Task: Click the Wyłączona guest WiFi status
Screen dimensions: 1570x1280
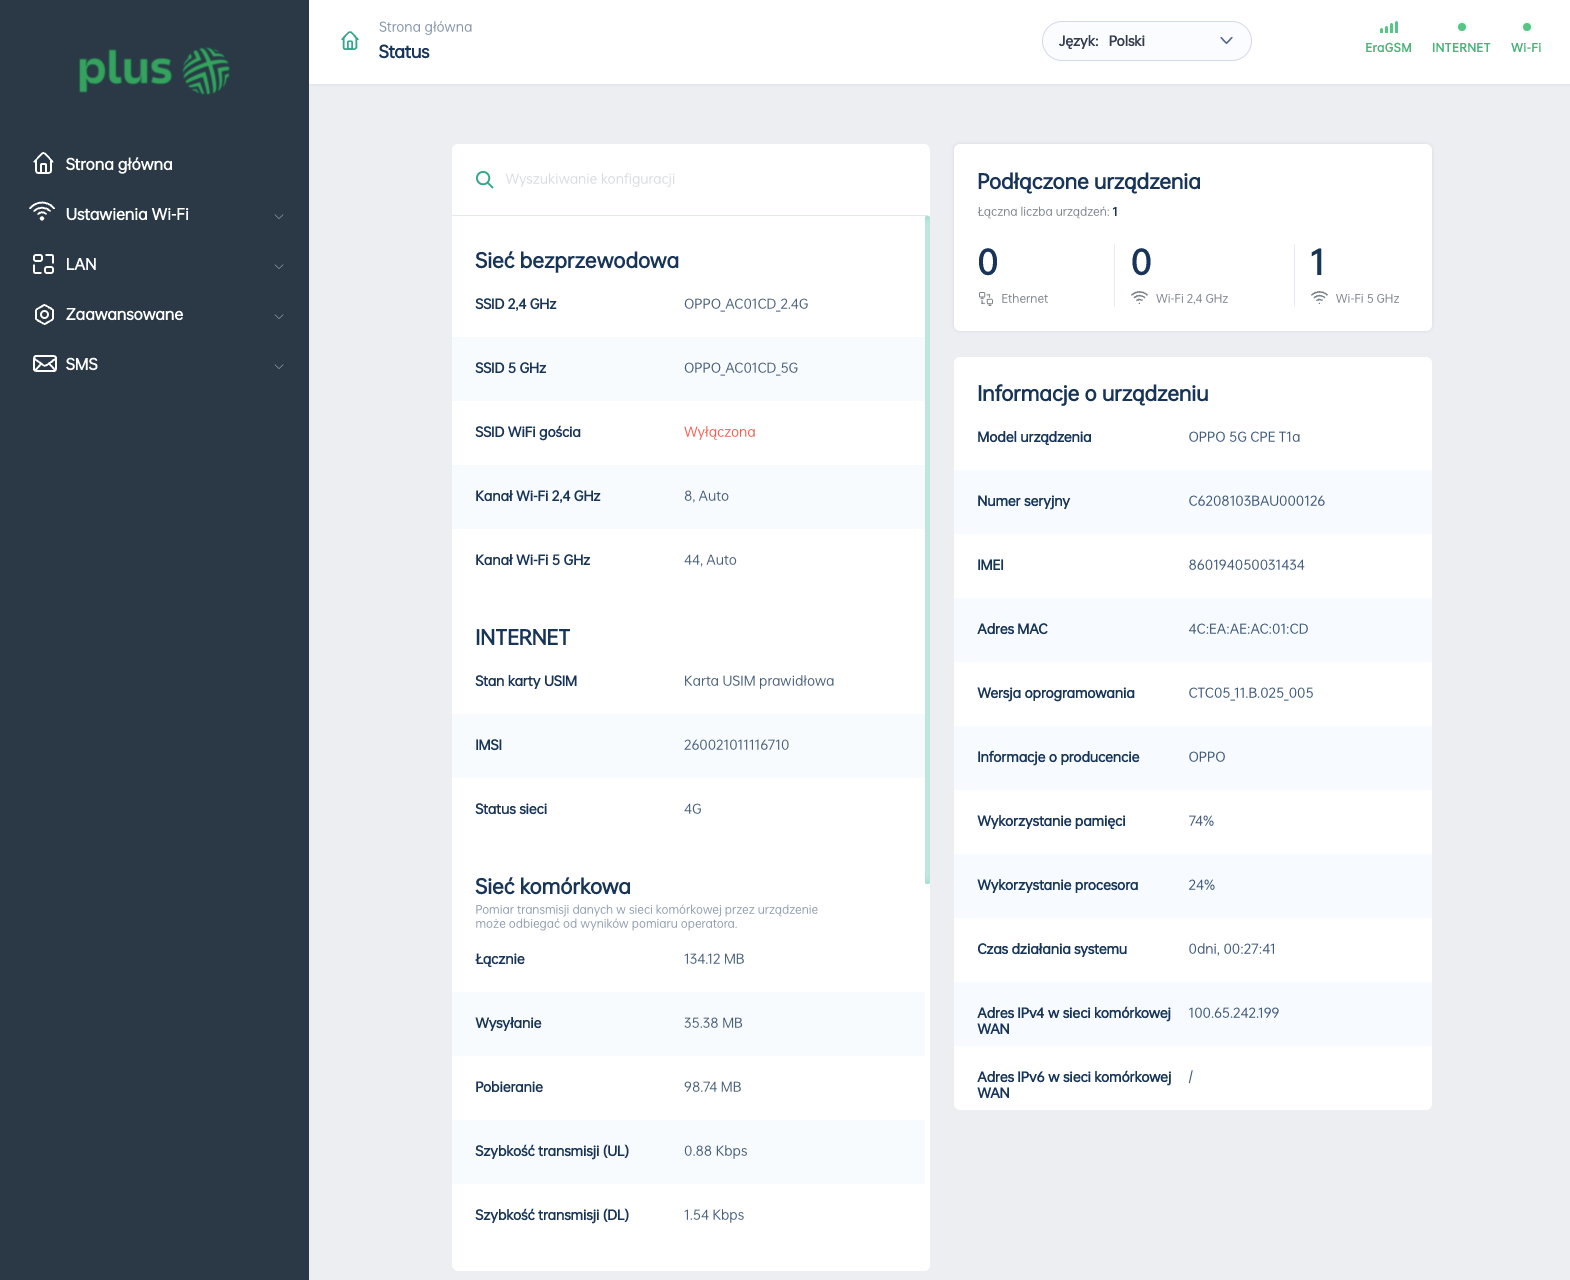Action: click(x=719, y=432)
